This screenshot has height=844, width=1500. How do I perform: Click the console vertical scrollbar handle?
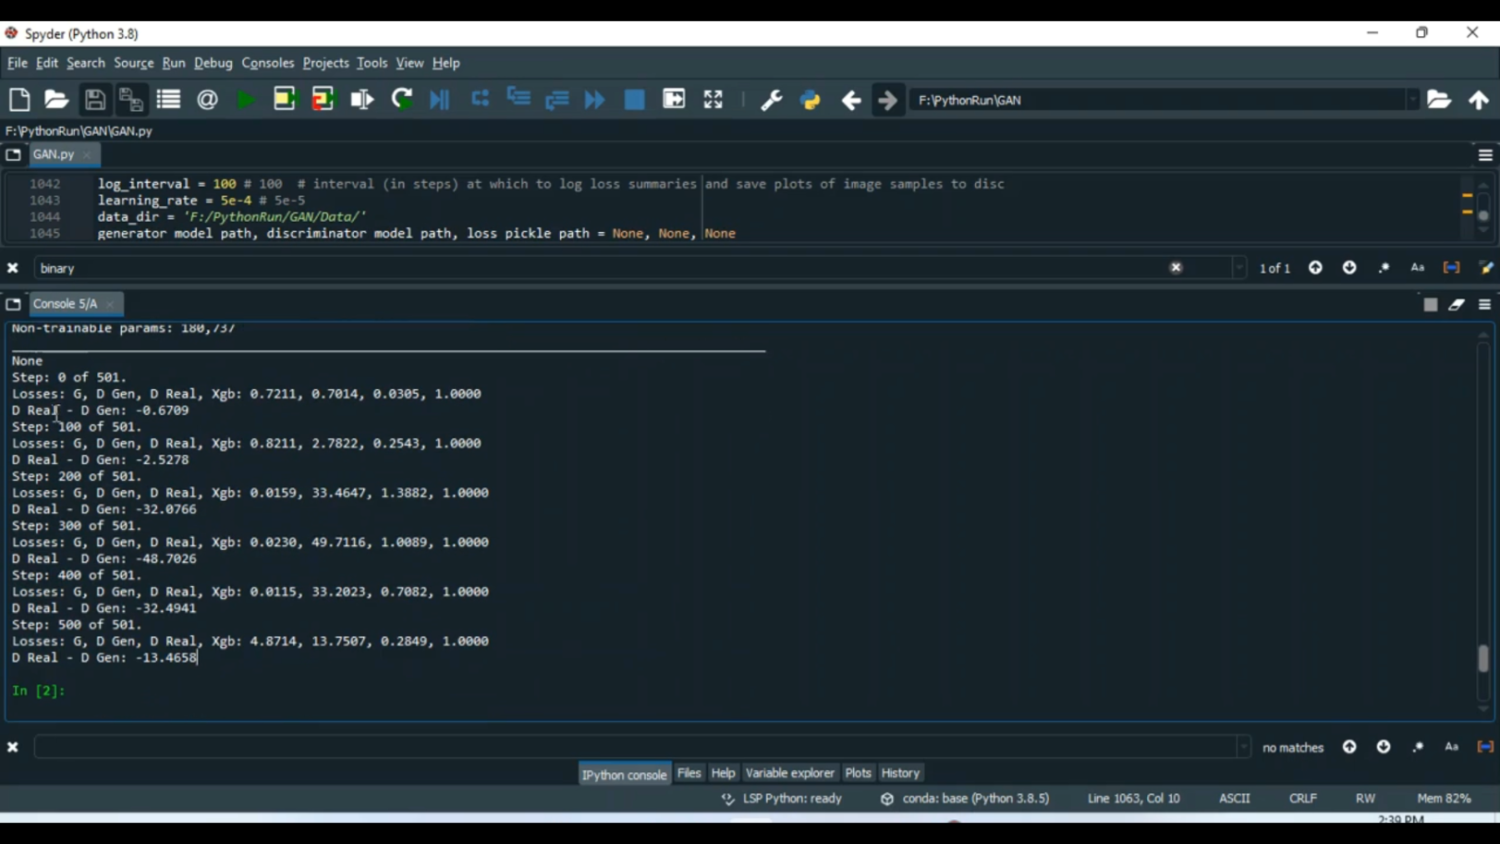[1483, 658]
